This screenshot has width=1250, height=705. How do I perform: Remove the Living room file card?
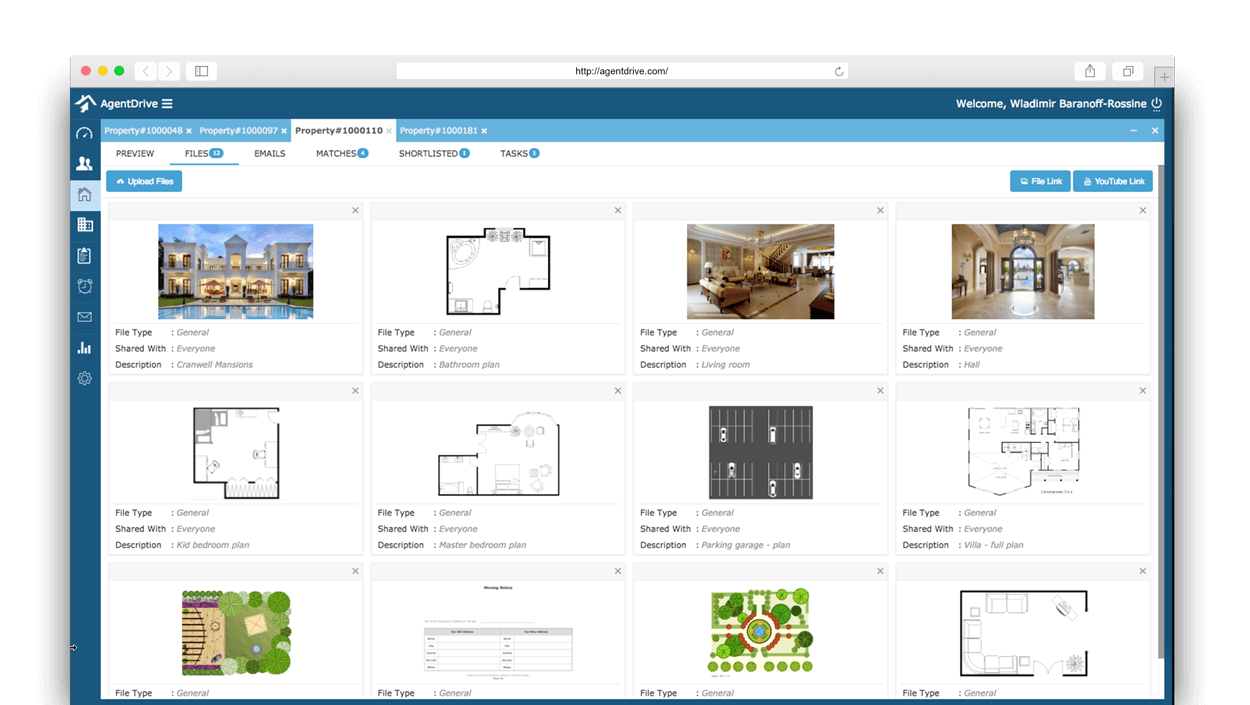click(x=880, y=210)
